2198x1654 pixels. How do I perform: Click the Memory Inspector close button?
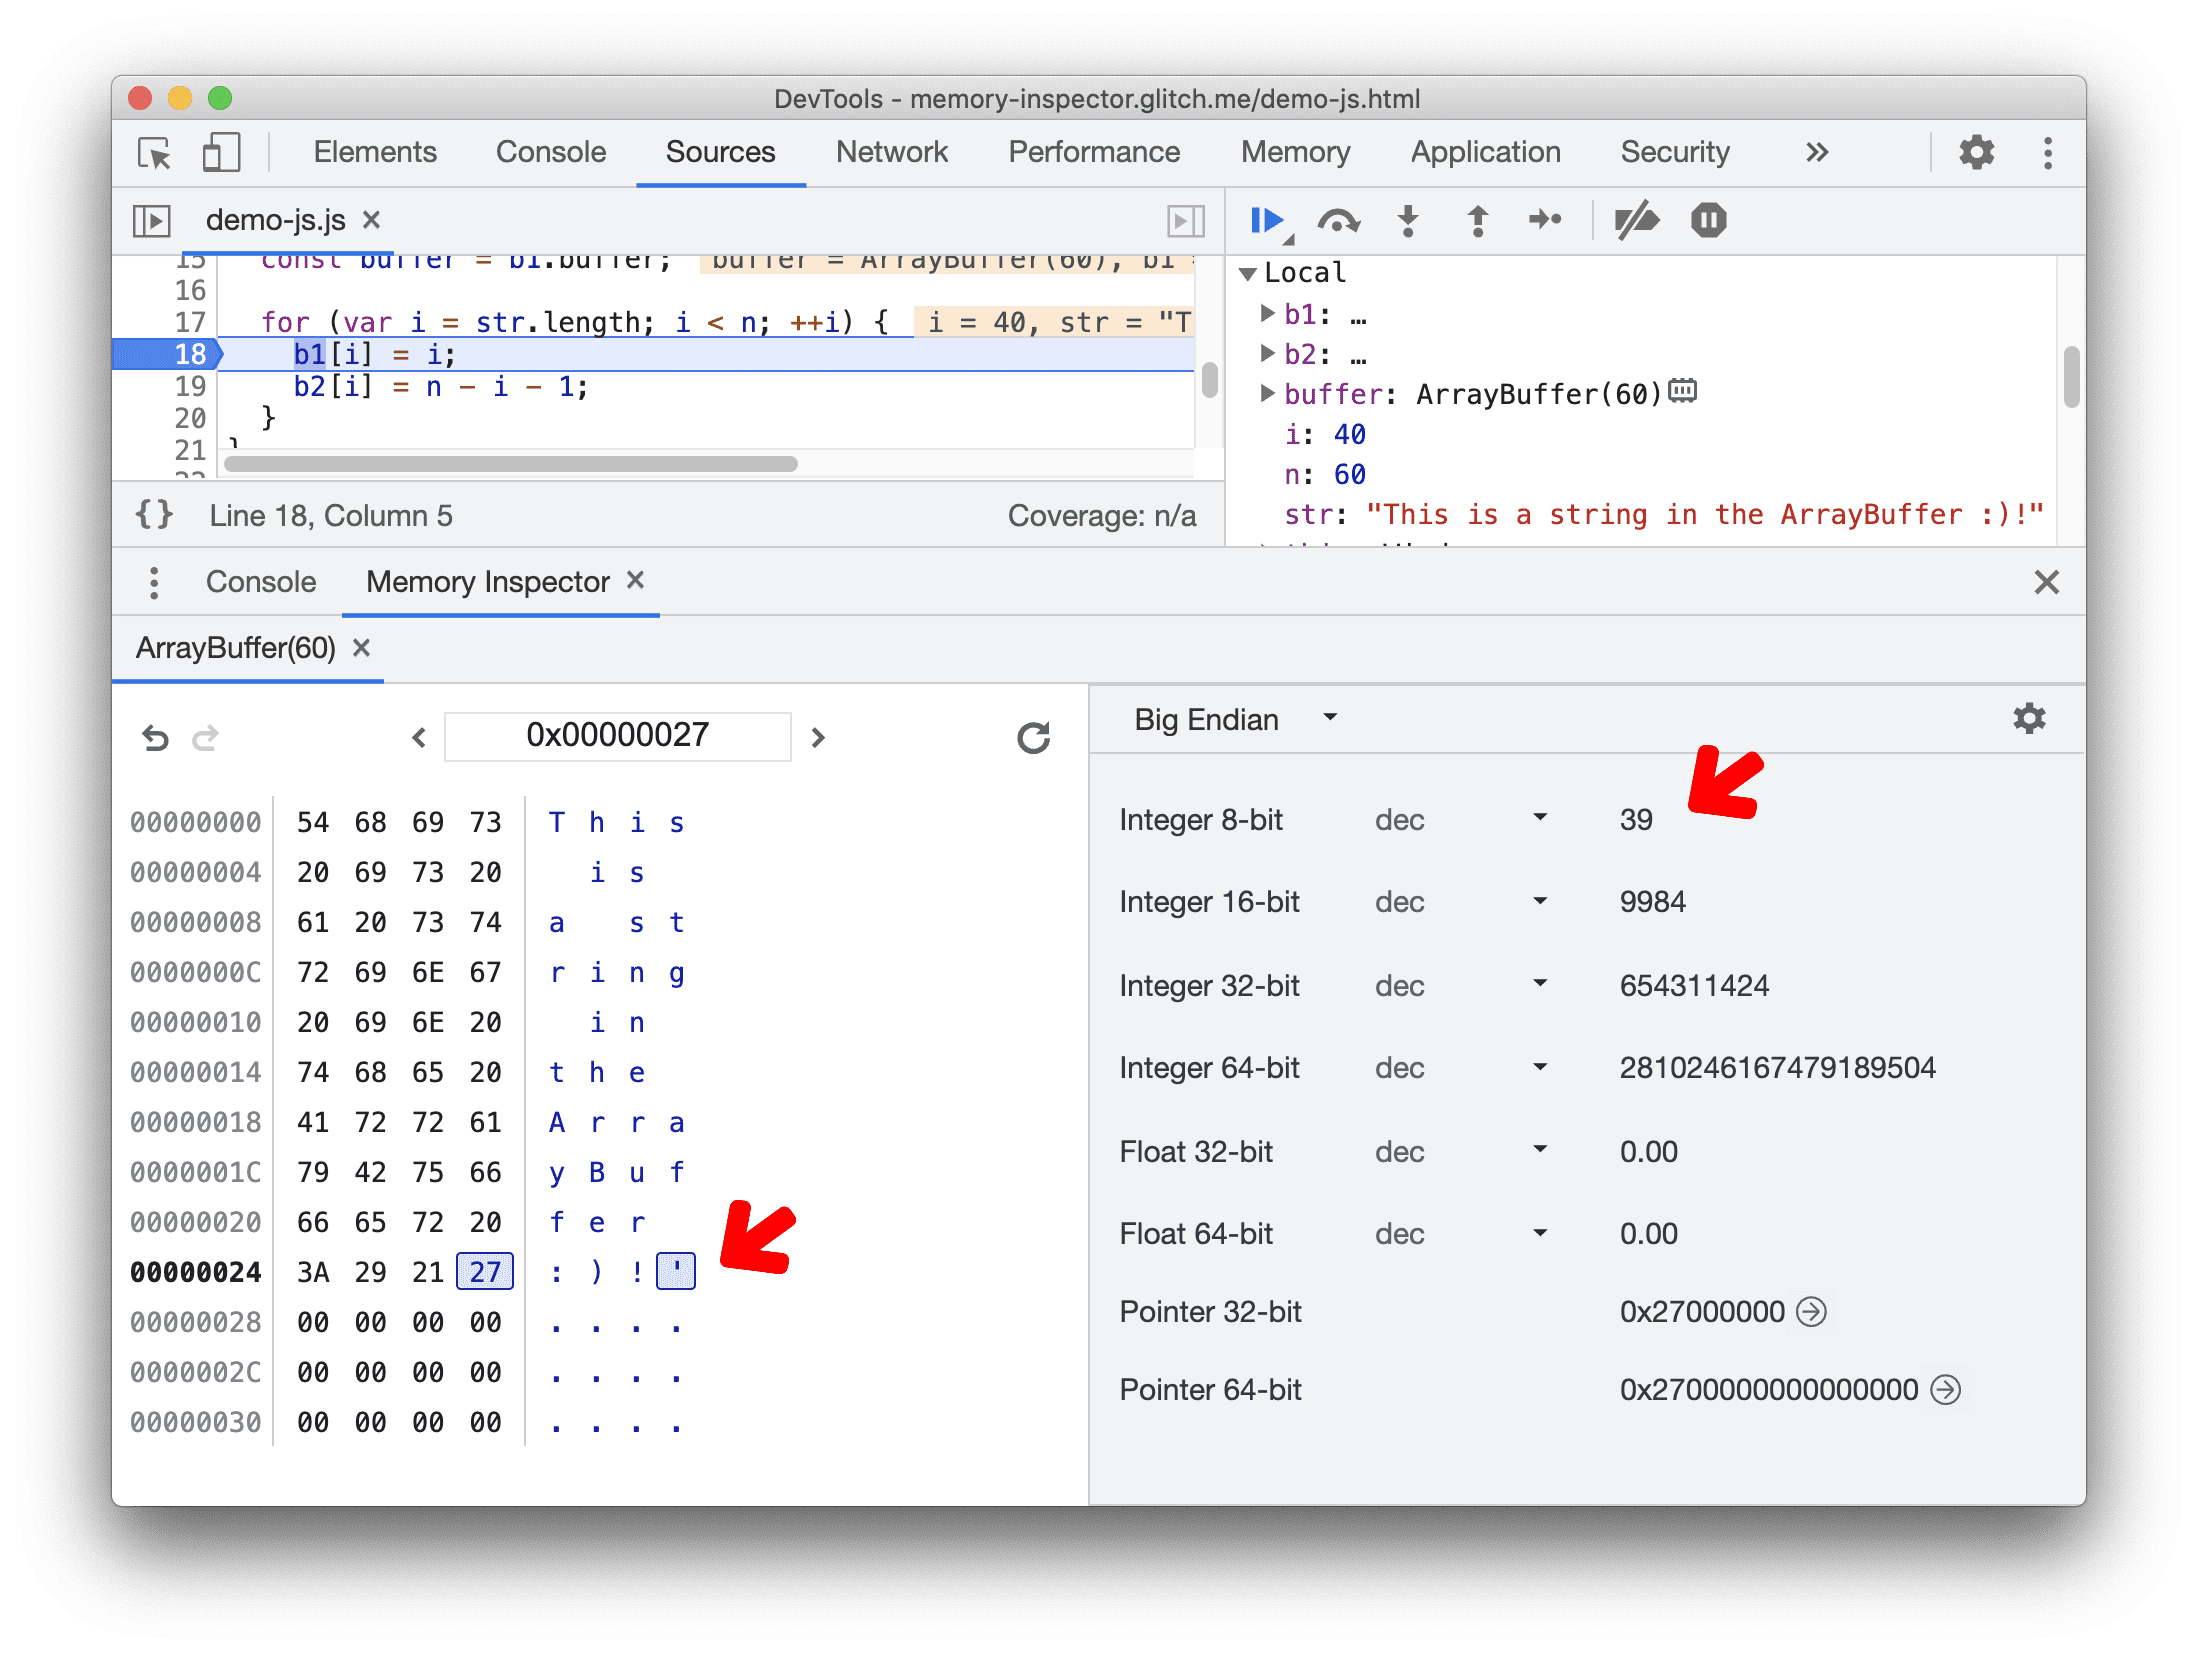point(645,580)
